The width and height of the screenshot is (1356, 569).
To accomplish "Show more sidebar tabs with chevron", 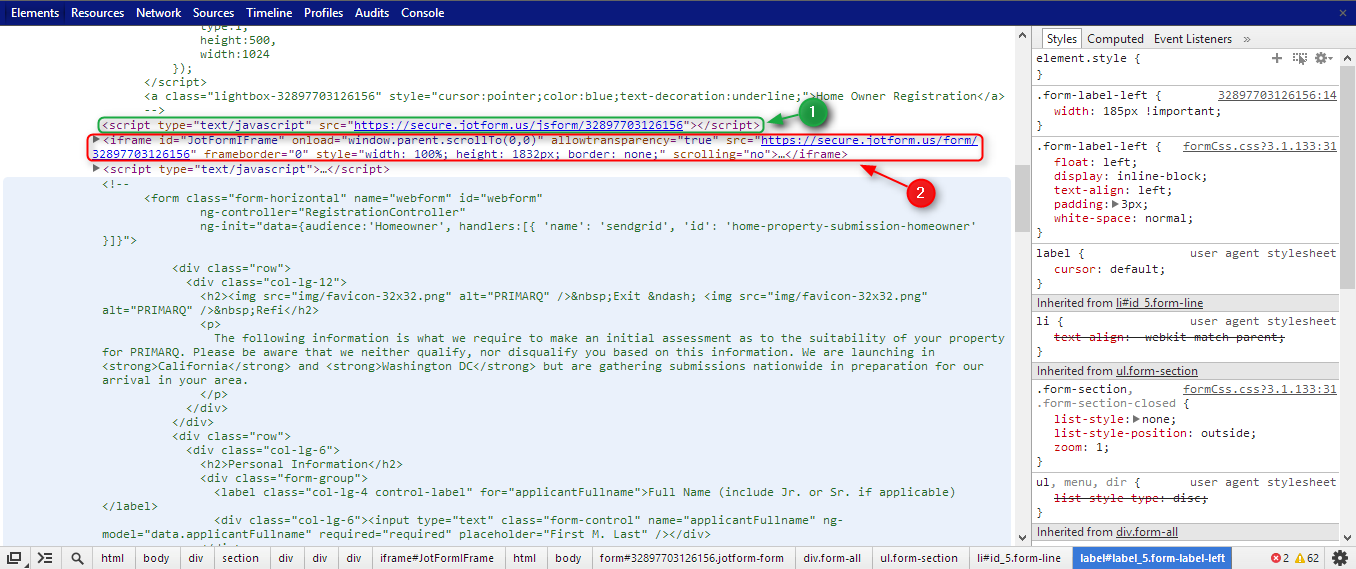I will [1247, 39].
